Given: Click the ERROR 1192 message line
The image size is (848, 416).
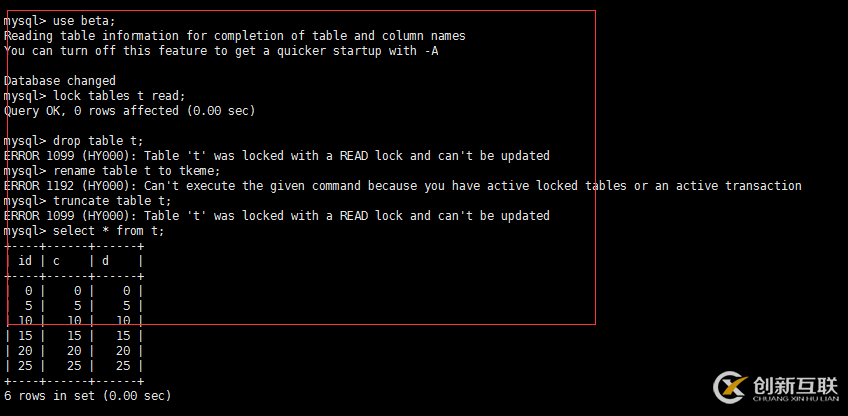Looking at the screenshot, I should point(402,185).
